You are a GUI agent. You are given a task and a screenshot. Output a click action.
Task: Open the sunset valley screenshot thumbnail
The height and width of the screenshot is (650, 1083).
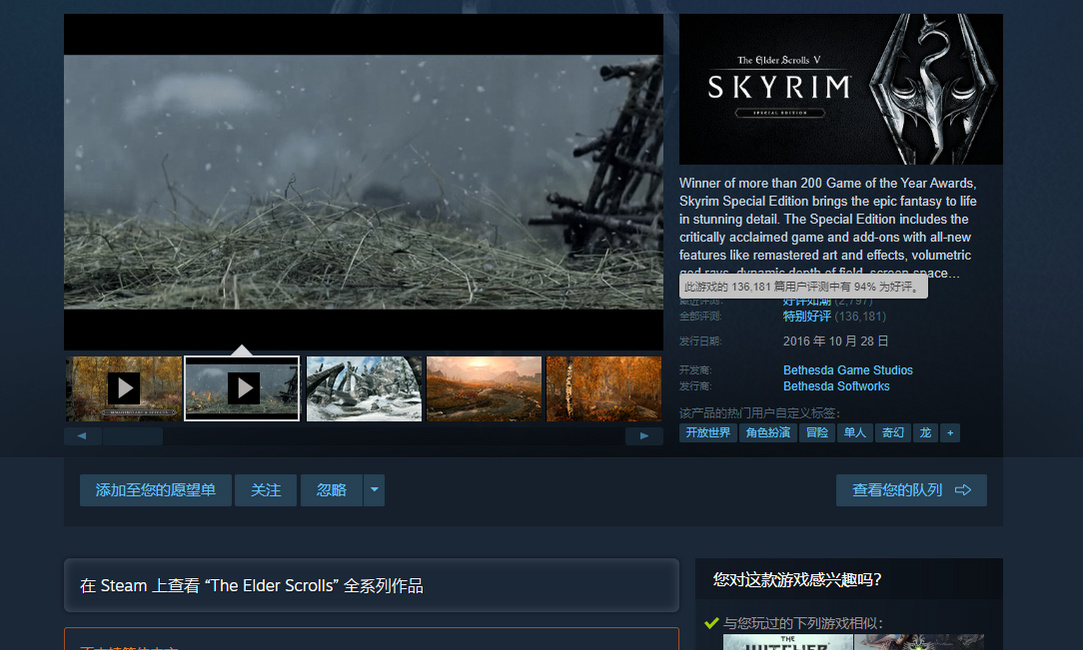(x=484, y=389)
